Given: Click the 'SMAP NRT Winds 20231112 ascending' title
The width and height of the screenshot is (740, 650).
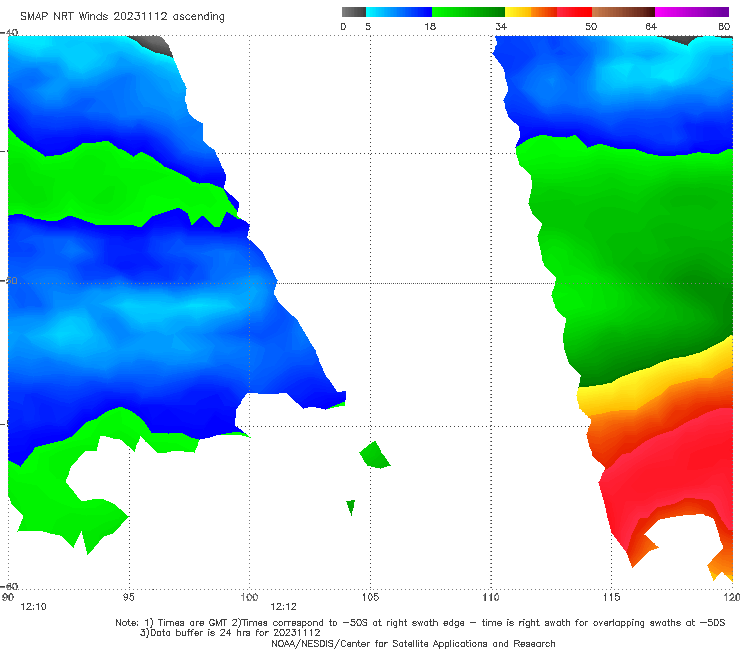Looking at the screenshot, I should tap(122, 16).
